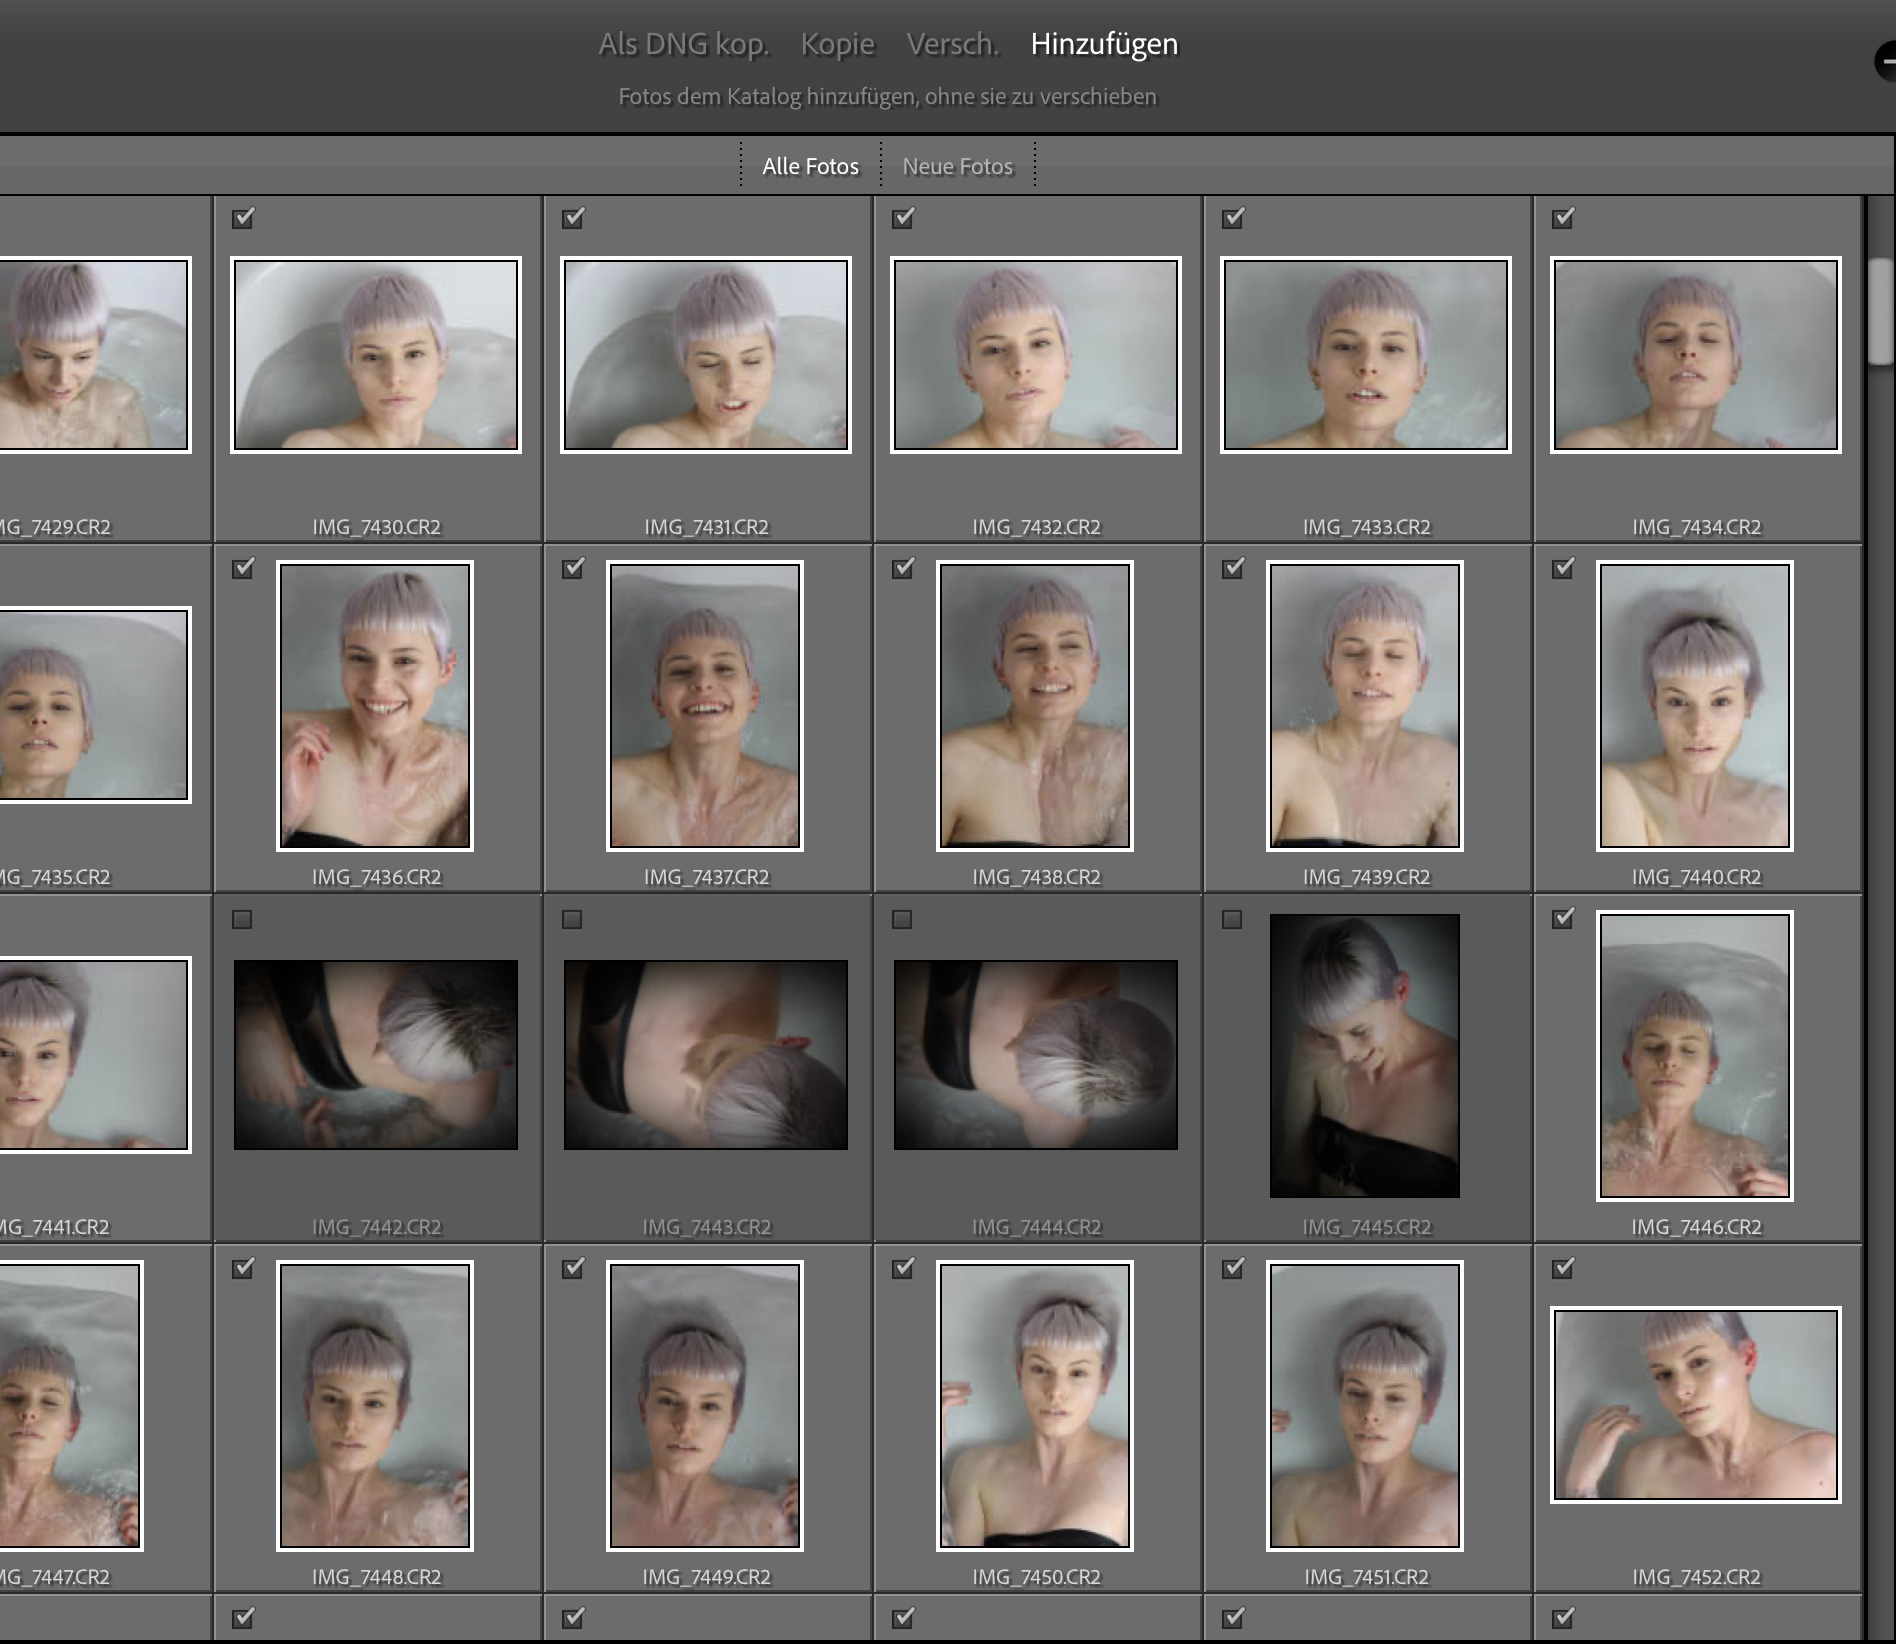Click the IMG_7448.CR2 thumbnail
The height and width of the screenshot is (1644, 1896).
pos(375,1406)
